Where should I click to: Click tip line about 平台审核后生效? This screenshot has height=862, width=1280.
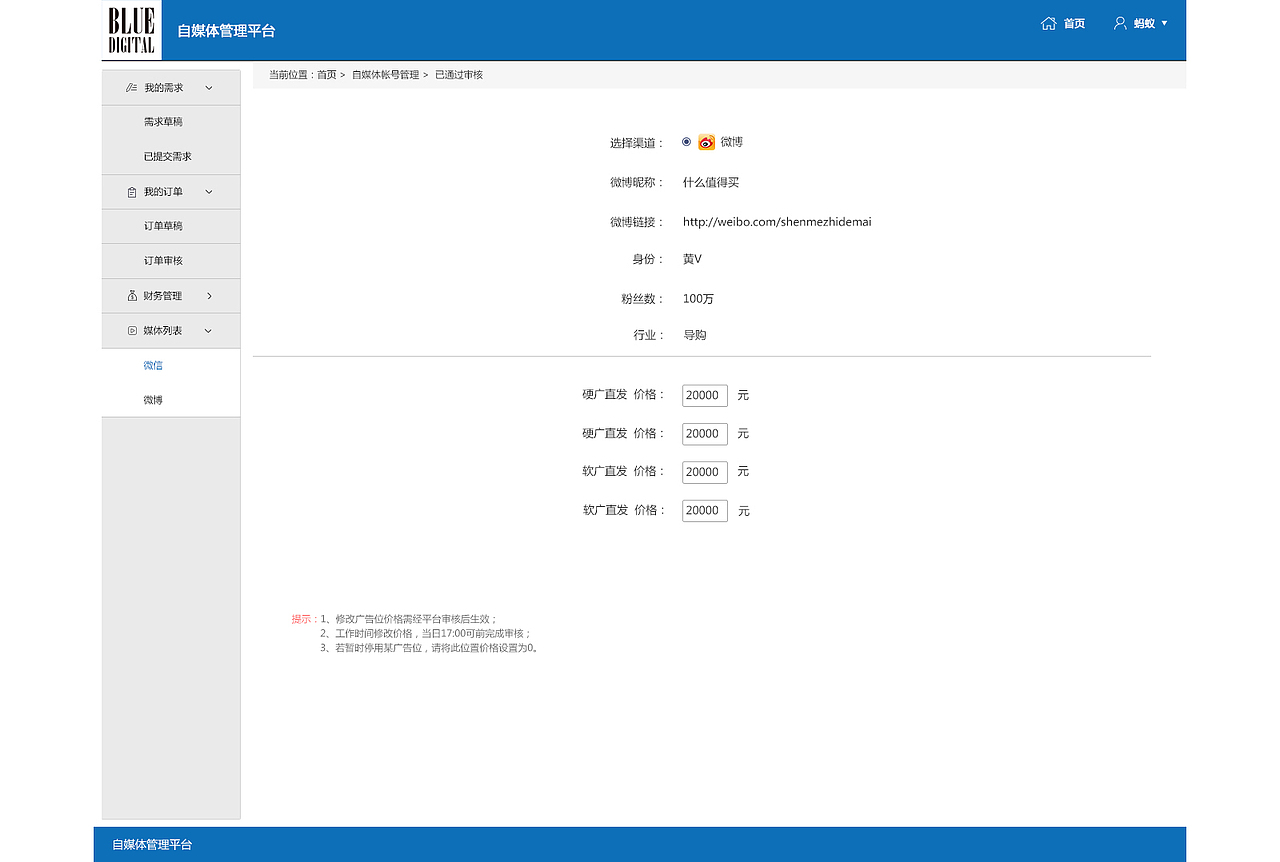(409, 619)
